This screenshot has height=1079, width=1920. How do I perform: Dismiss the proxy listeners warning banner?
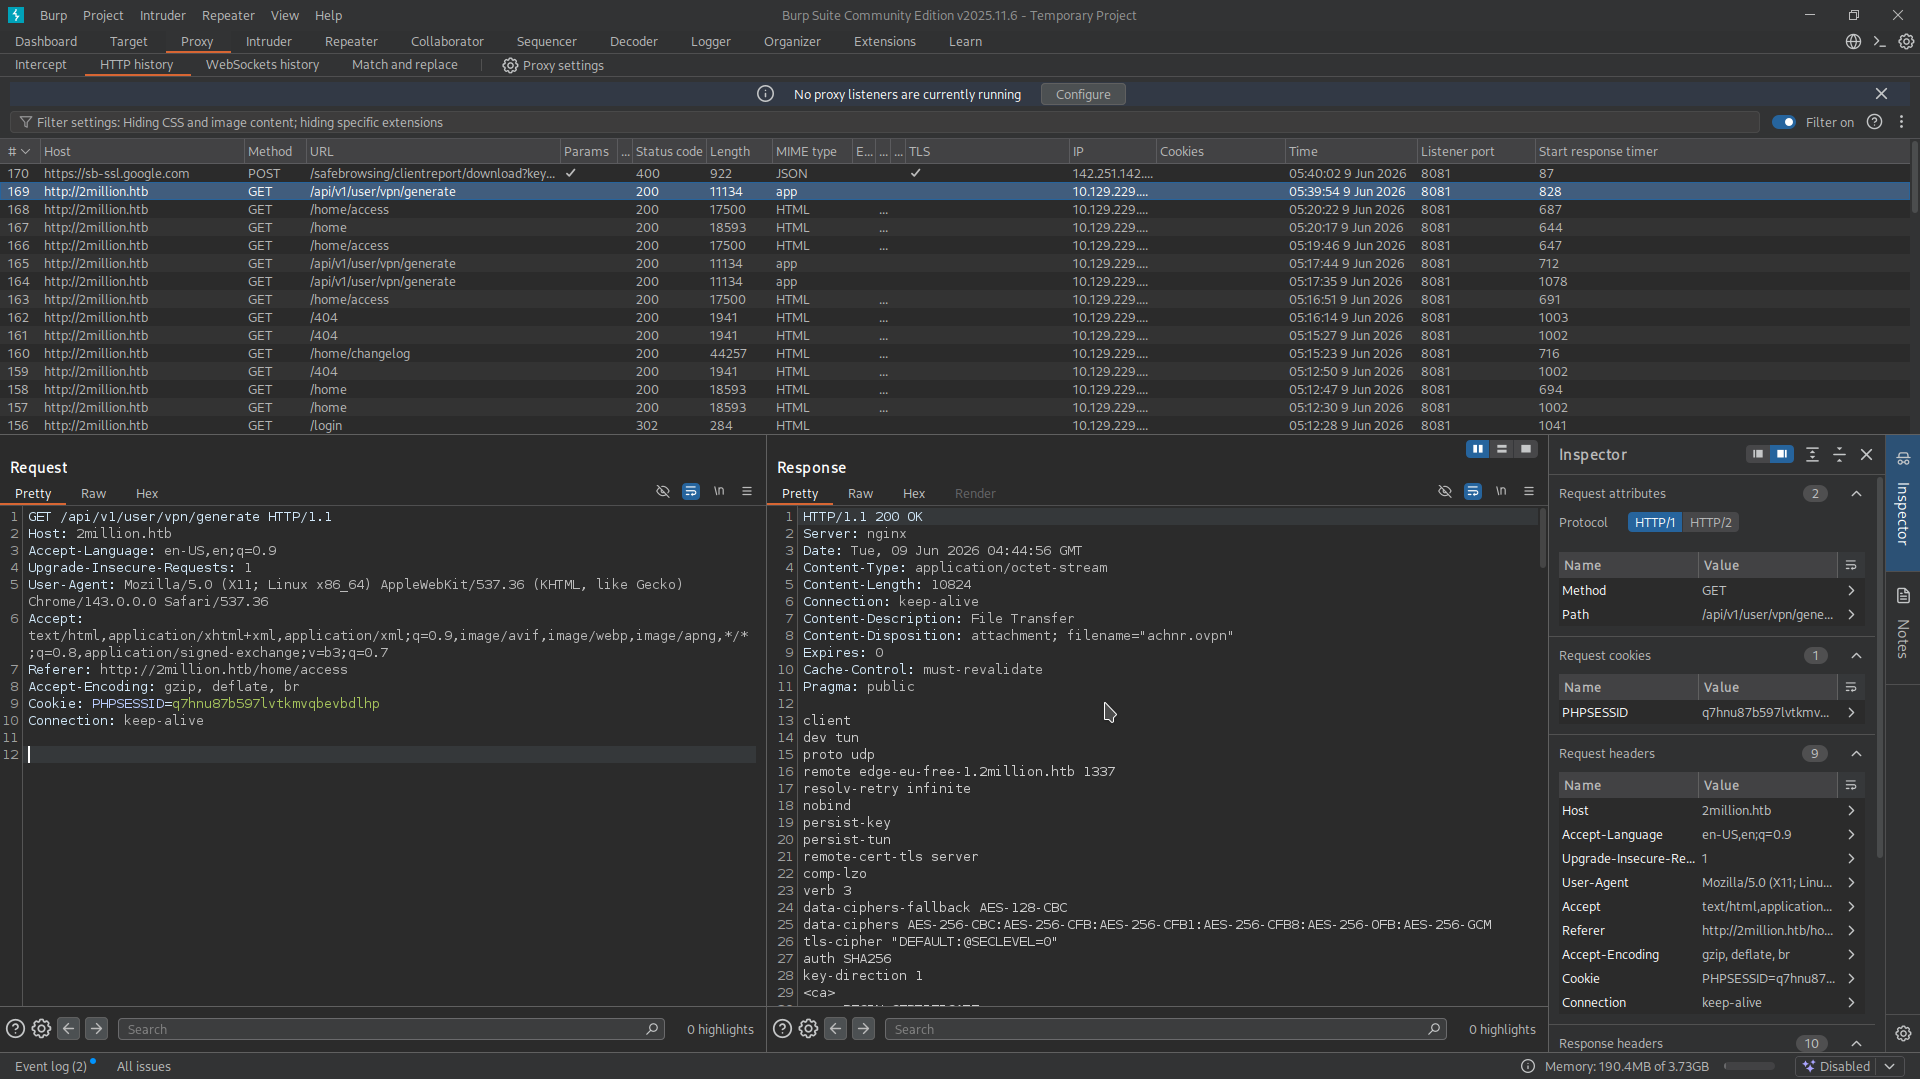pos(1881,94)
